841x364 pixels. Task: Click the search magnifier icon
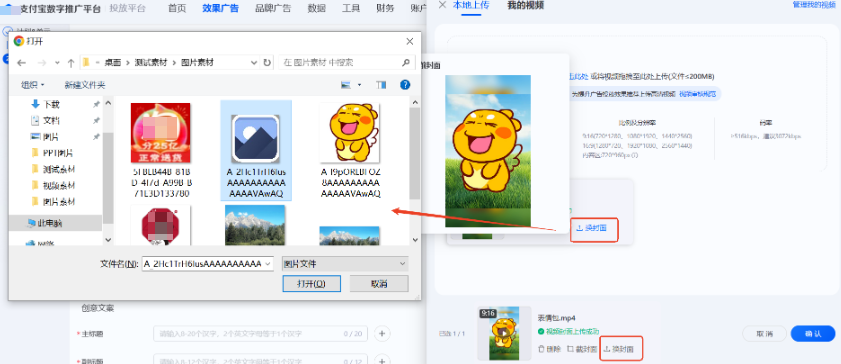tap(406, 63)
